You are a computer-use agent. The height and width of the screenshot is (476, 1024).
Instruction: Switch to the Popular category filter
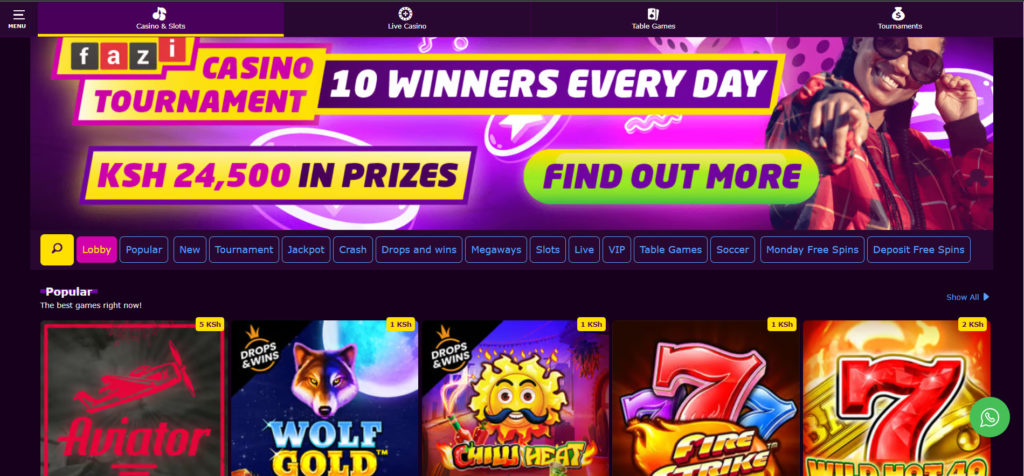tap(144, 249)
